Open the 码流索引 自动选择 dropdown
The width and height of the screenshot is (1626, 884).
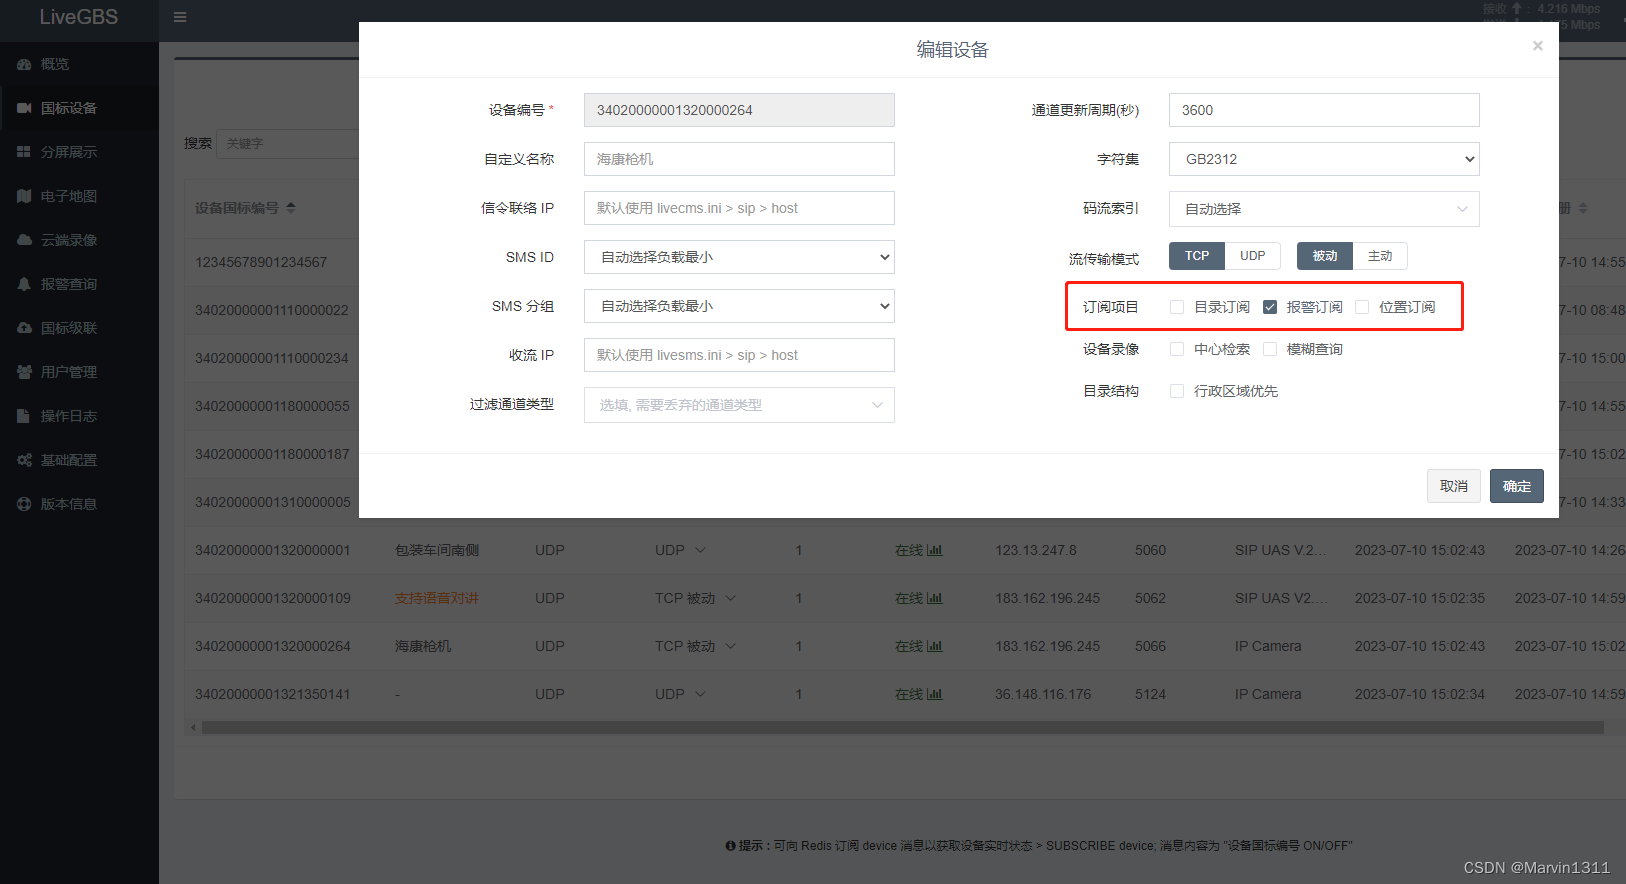point(1324,209)
